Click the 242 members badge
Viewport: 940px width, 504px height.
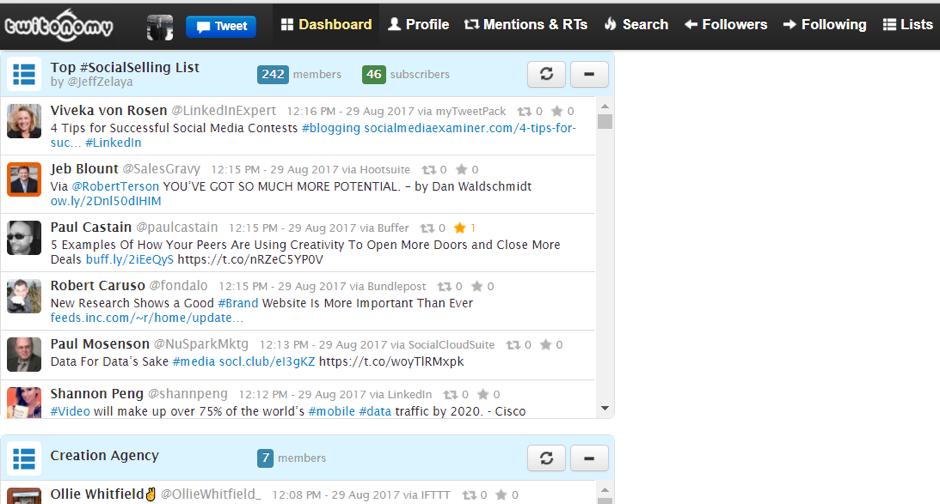pos(273,74)
